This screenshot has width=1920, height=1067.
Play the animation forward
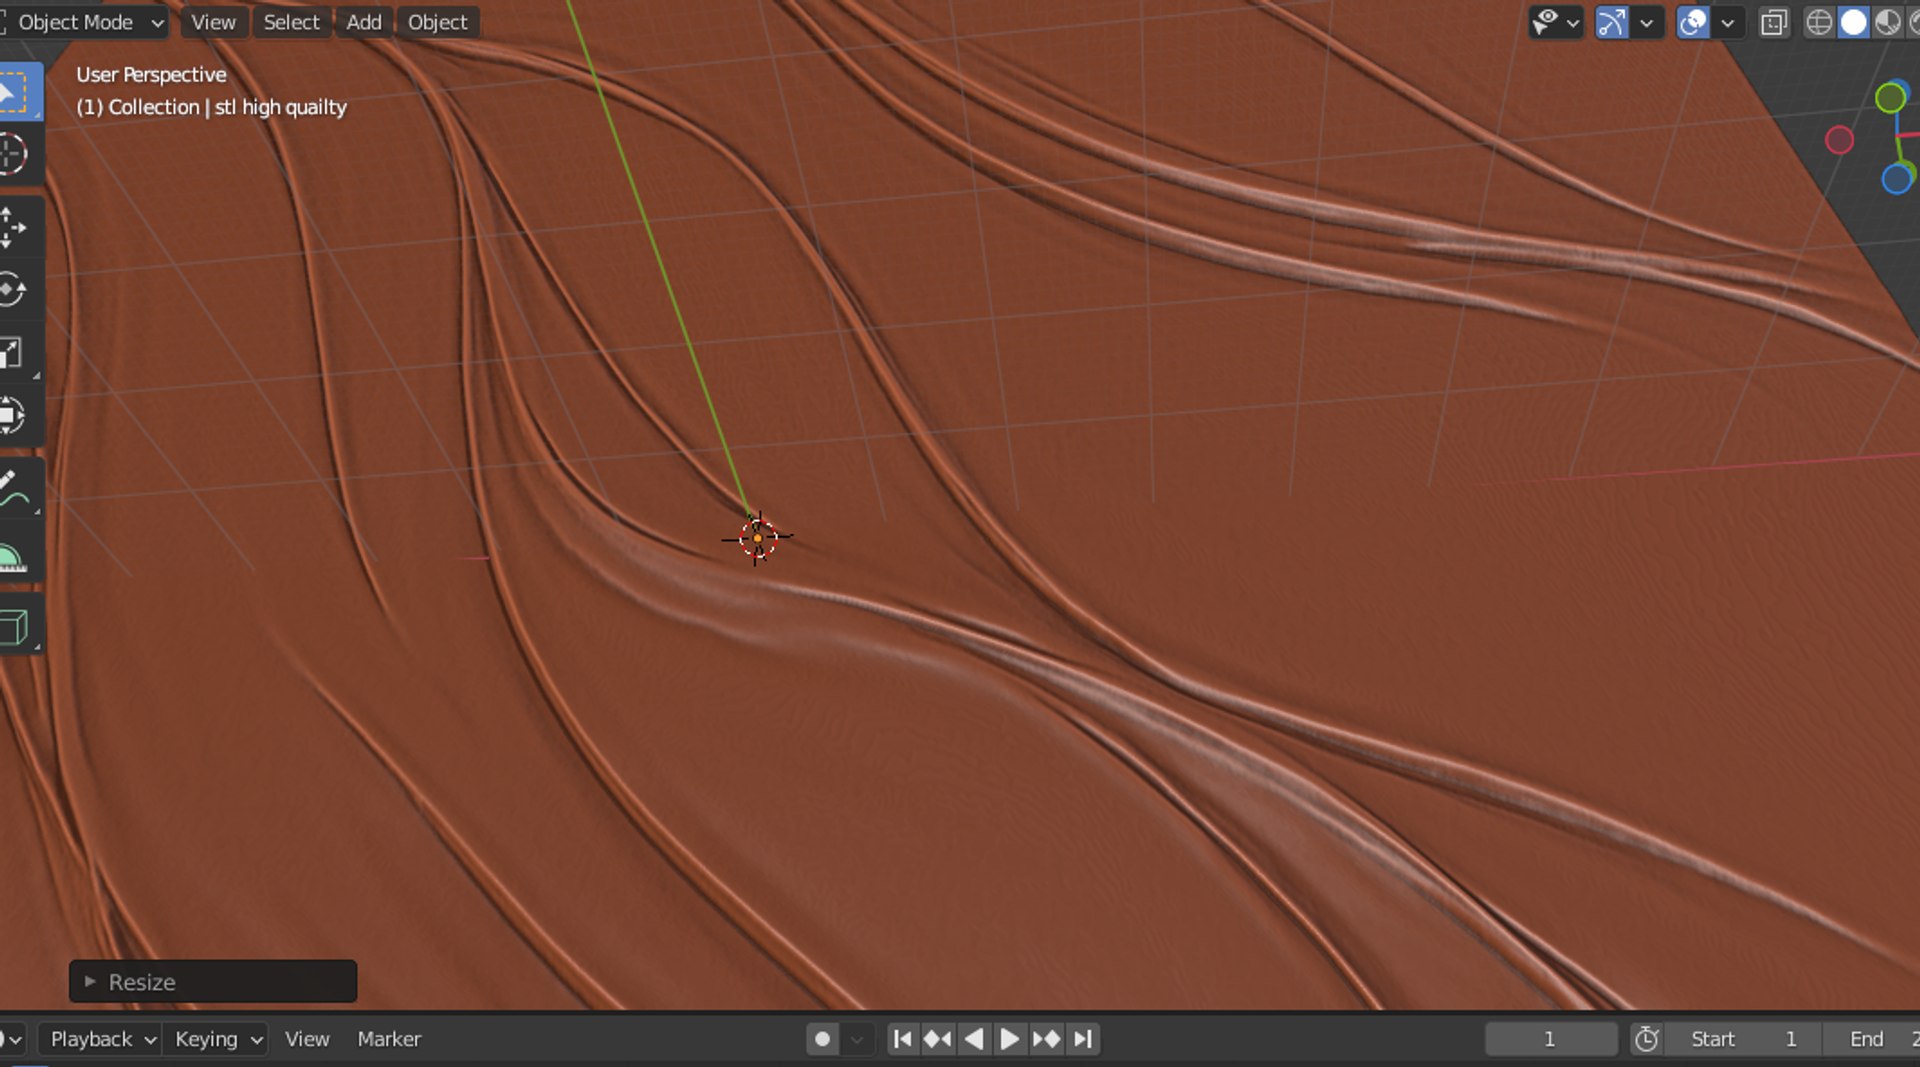1010,1039
